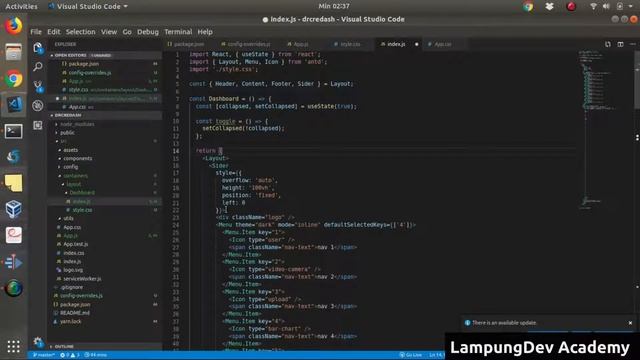Screen dimensions: 640x360
Task: Click the Go Live status bar button
Action: tap(411, 355)
